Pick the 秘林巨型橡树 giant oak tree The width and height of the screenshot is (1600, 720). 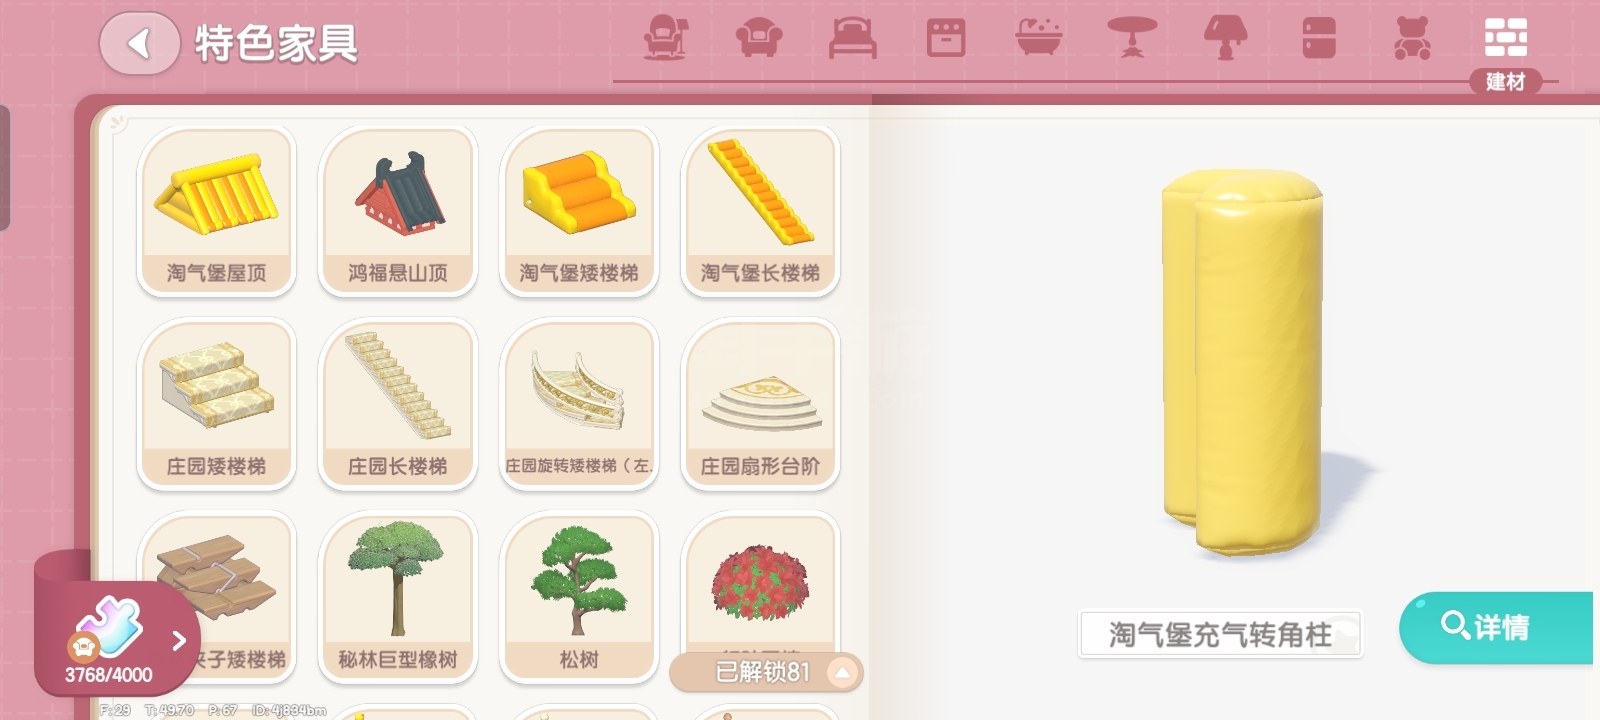(398, 597)
